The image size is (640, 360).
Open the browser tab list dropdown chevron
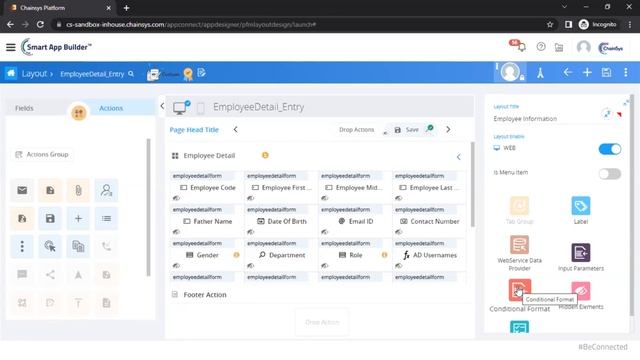tap(564, 7)
